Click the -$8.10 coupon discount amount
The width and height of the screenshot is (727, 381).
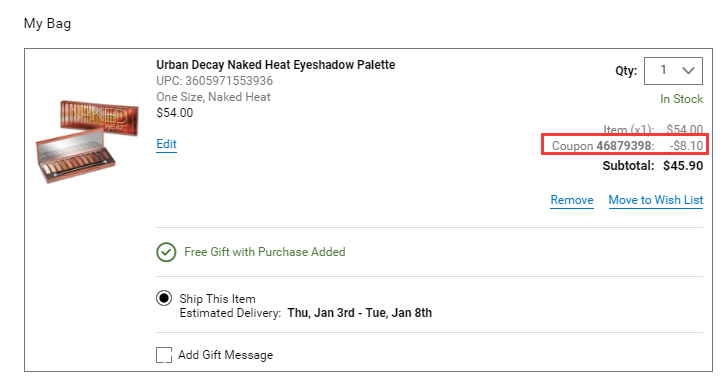(686, 146)
